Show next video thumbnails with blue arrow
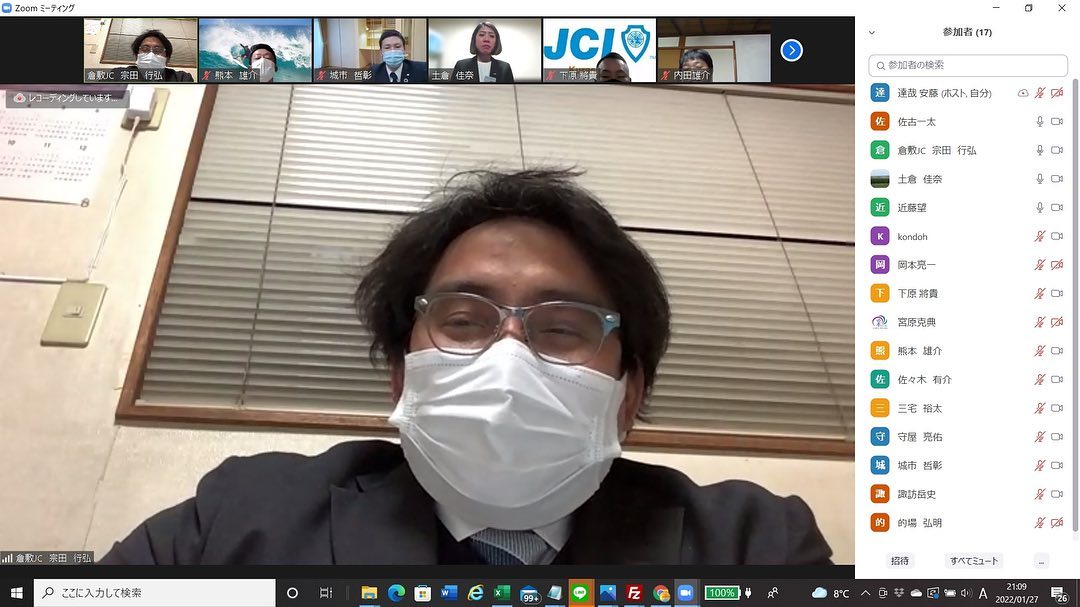This screenshot has height=607, width=1080. 791,50
